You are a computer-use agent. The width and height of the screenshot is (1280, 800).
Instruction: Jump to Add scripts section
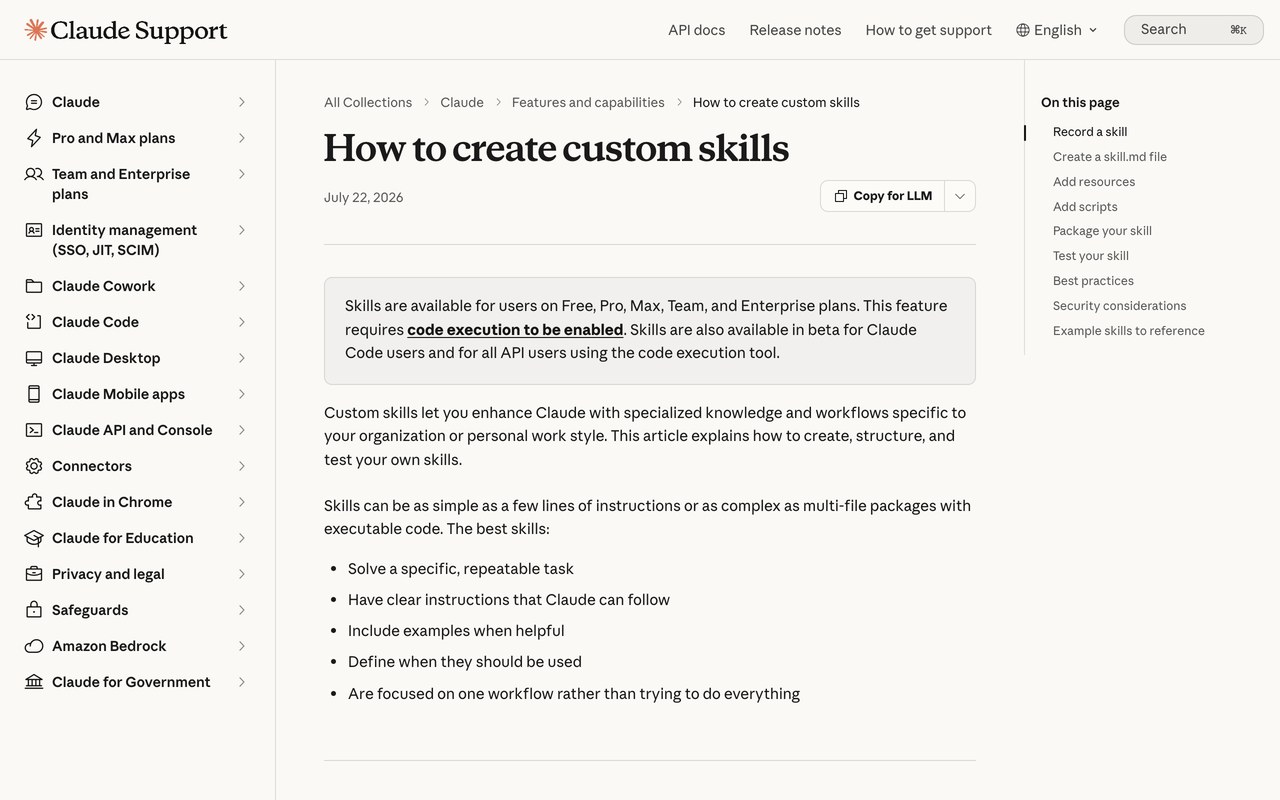click(x=1085, y=207)
